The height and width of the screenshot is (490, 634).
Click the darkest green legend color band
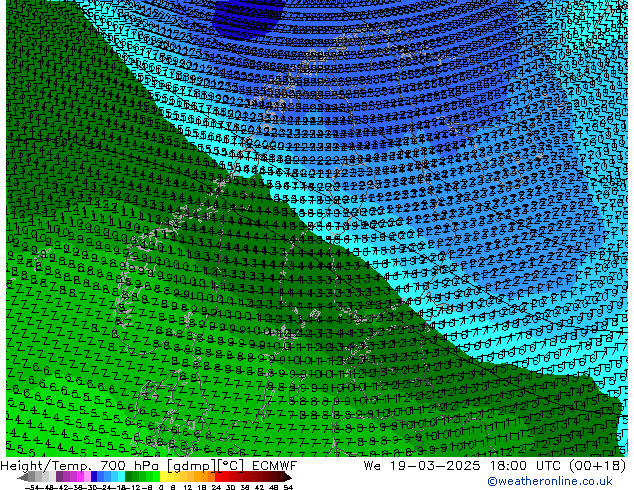coord(129,477)
